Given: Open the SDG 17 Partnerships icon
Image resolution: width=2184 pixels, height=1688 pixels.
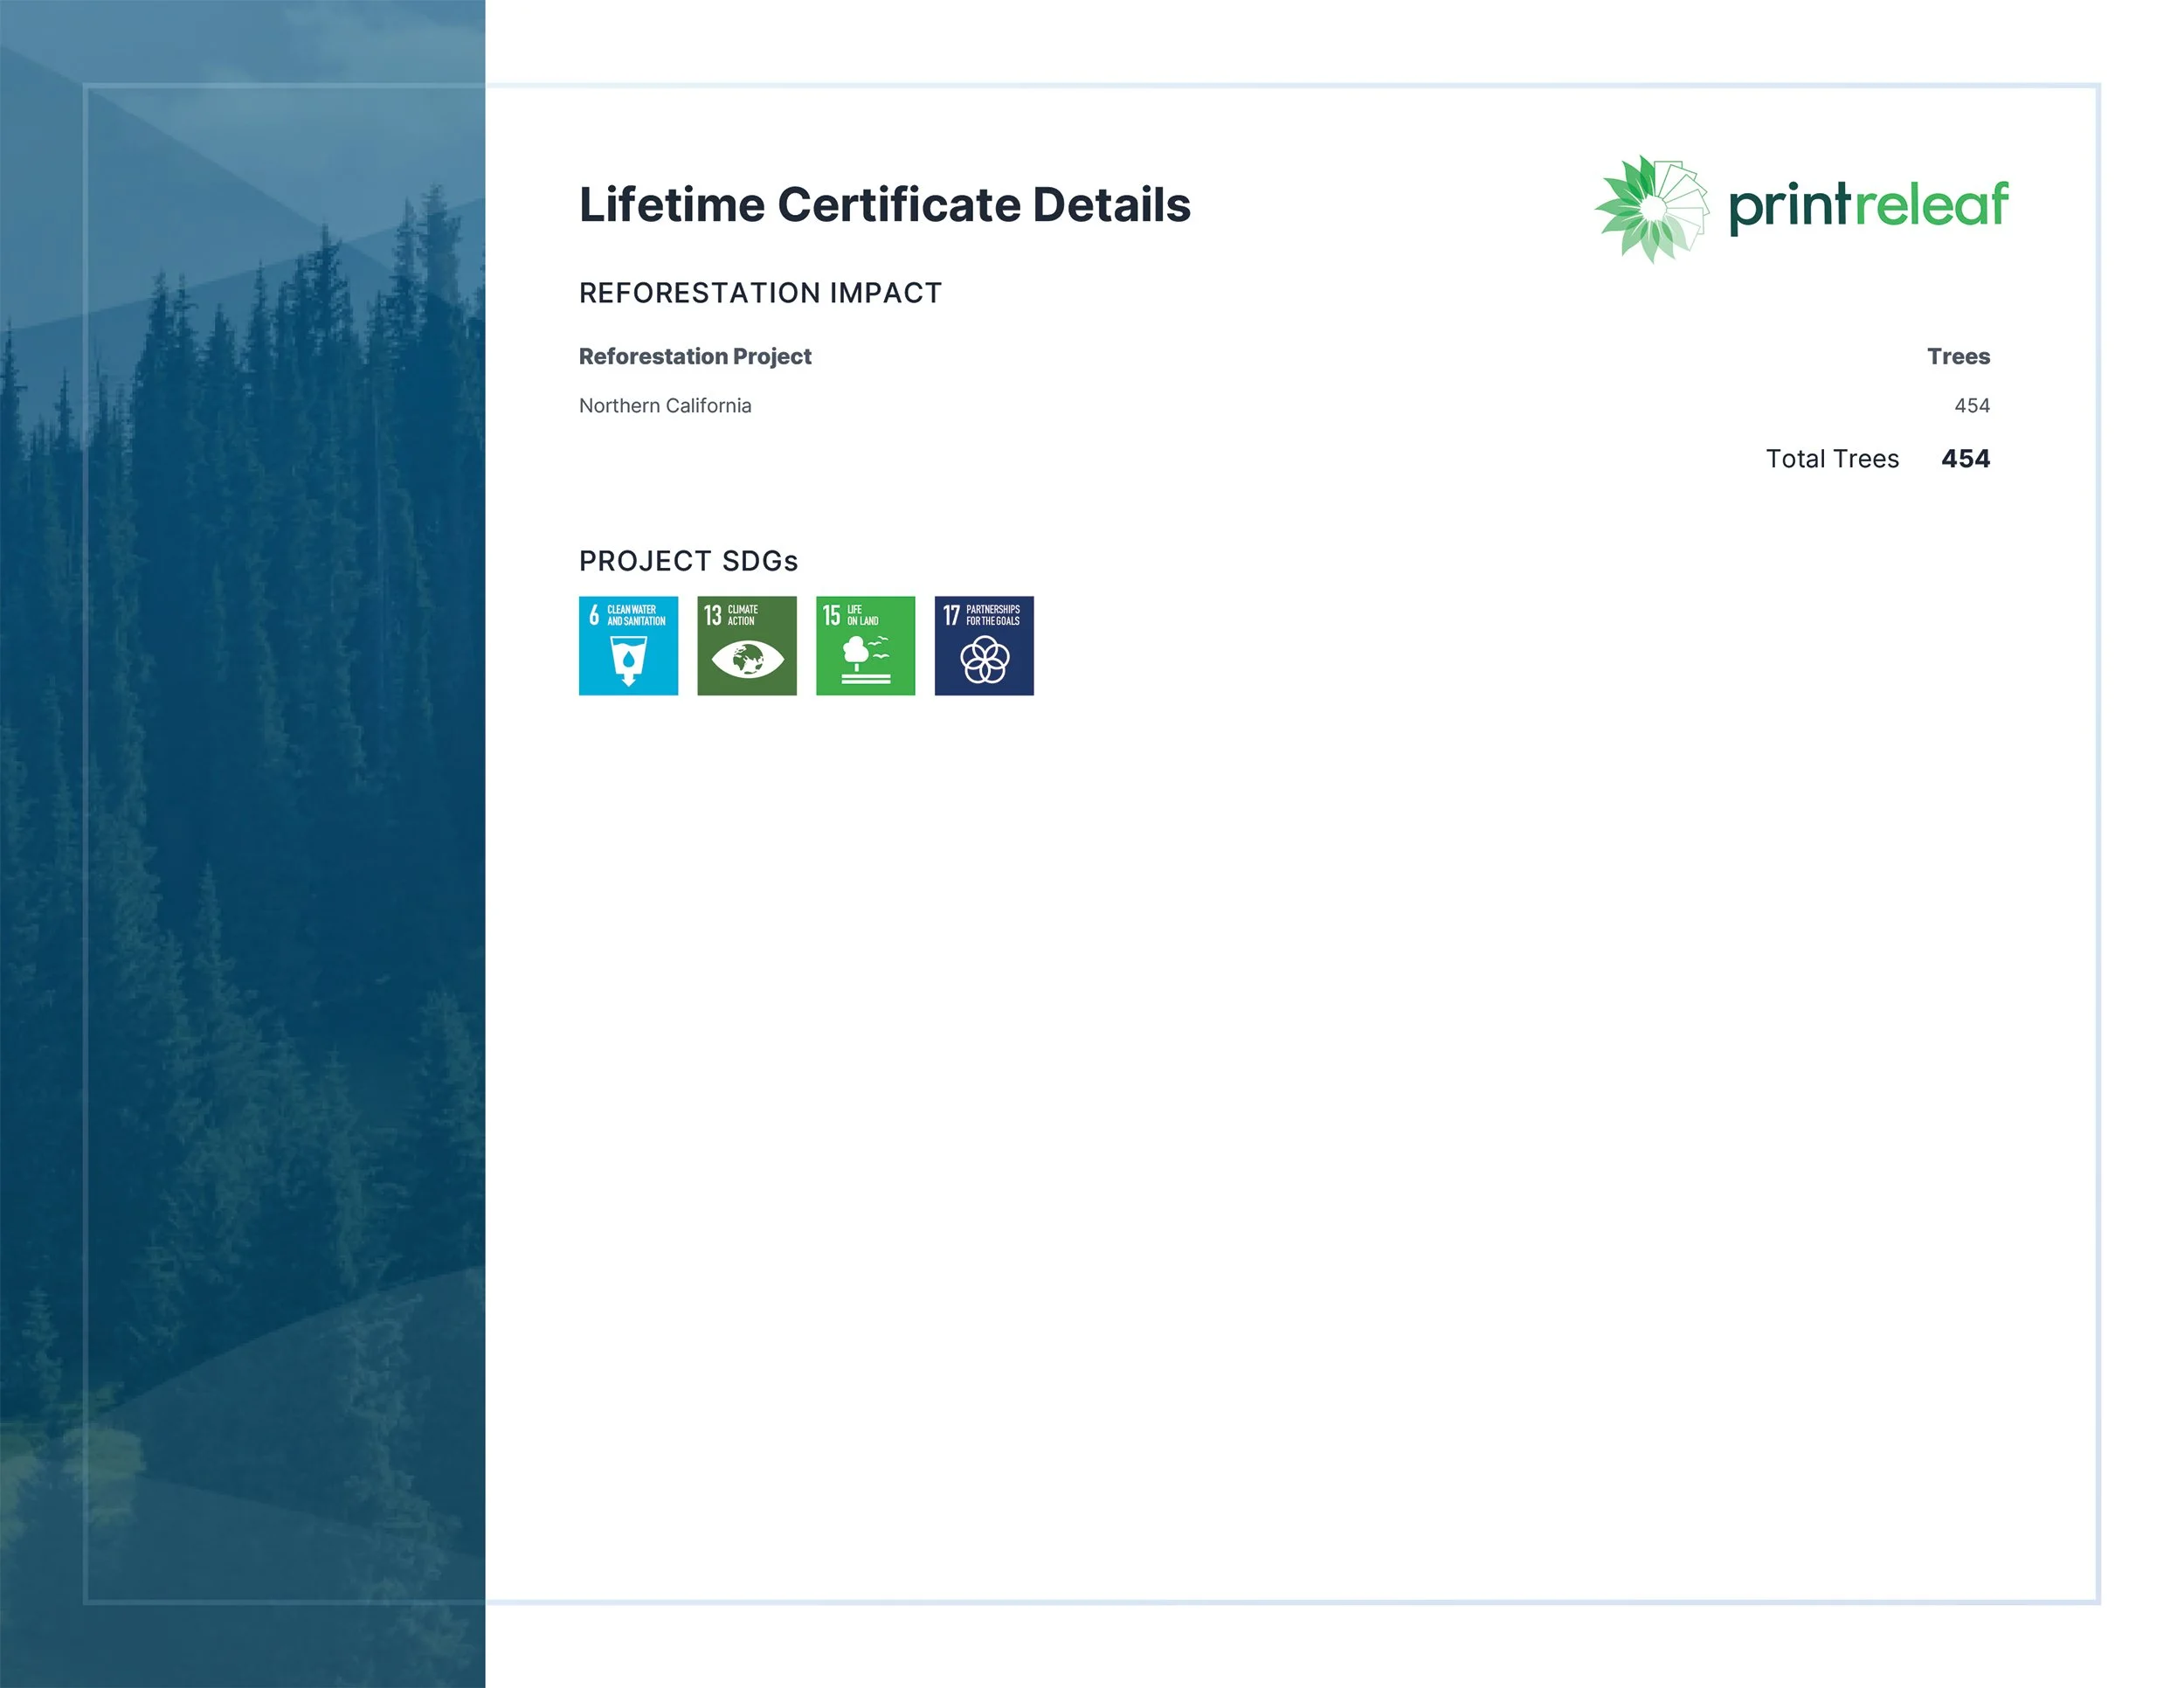Looking at the screenshot, I should 984,645.
